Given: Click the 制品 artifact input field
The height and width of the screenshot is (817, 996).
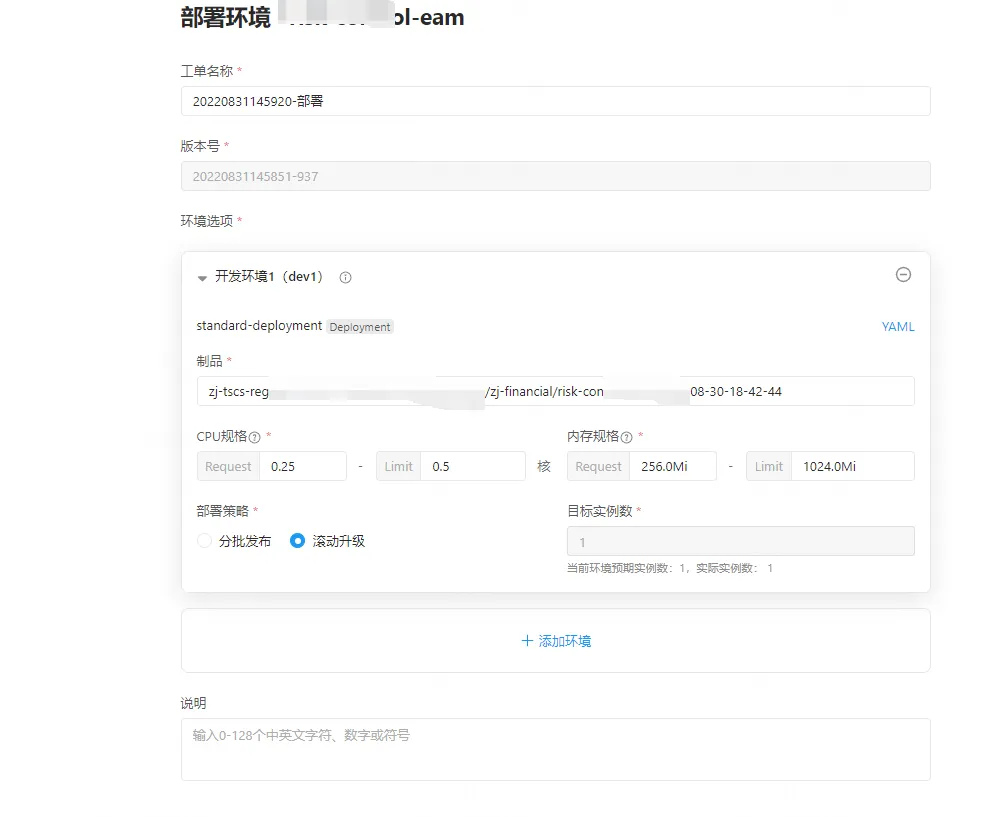Looking at the screenshot, I should [x=556, y=391].
